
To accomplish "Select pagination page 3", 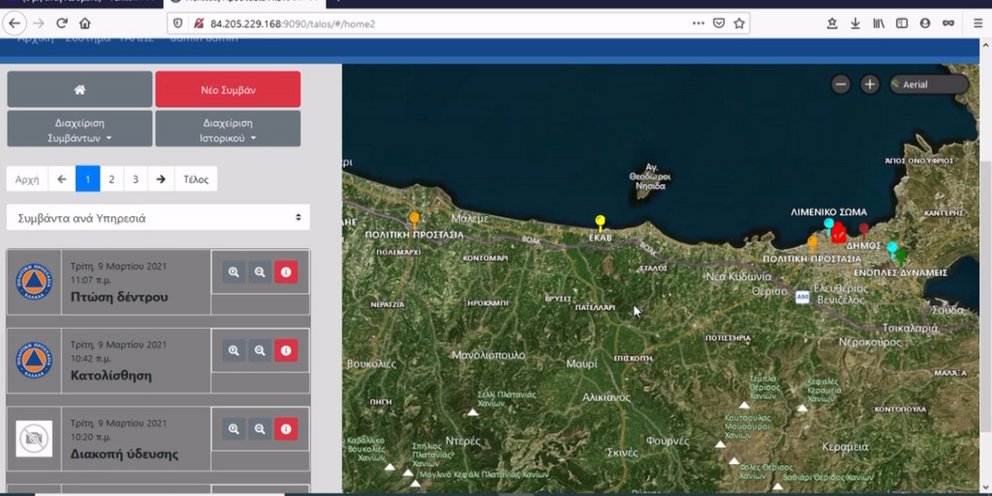I will 135,179.
